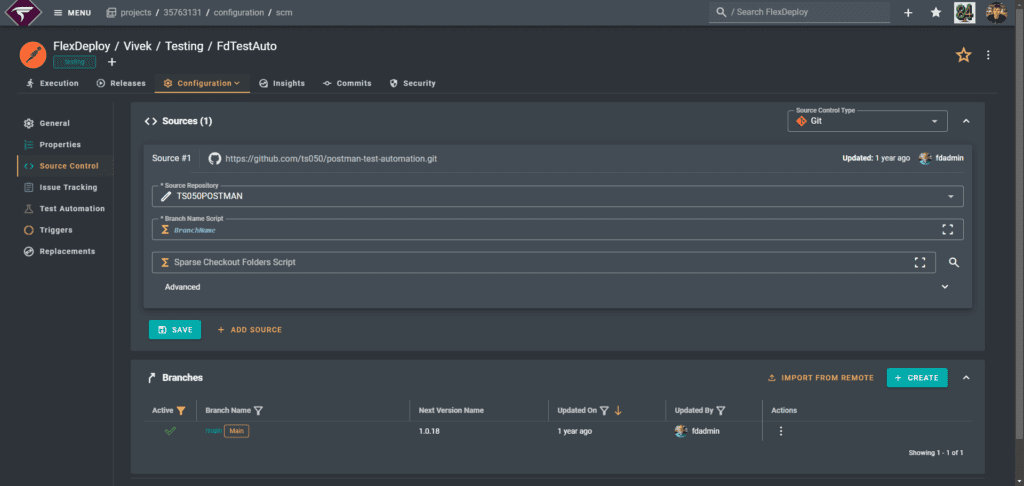
Task: Expand Branch Name Script to fullscreen
Action: [x=948, y=230]
